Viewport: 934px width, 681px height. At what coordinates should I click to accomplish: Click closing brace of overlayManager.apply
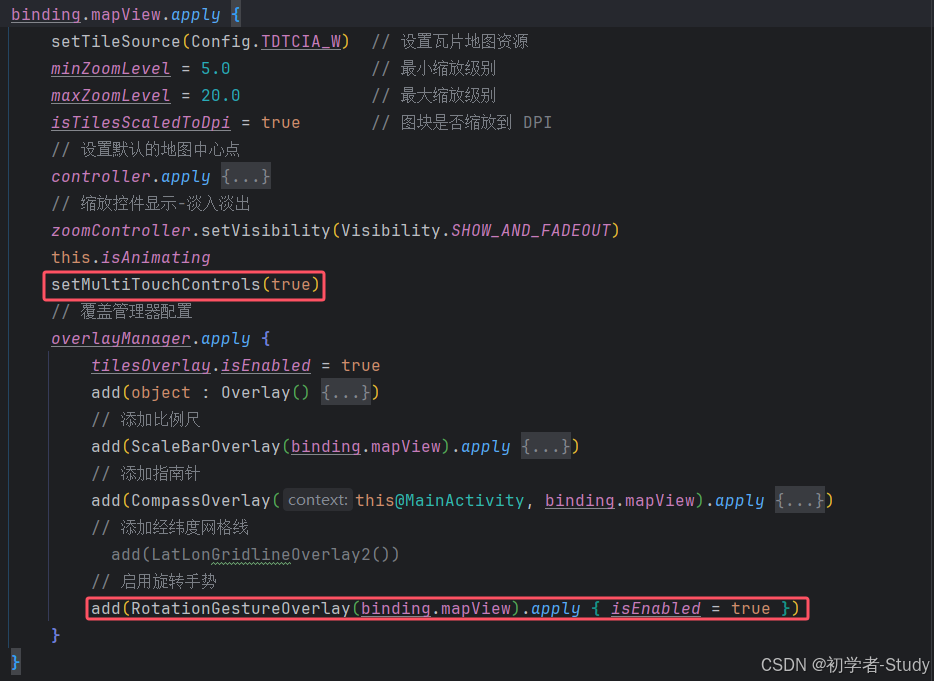(55, 635)
